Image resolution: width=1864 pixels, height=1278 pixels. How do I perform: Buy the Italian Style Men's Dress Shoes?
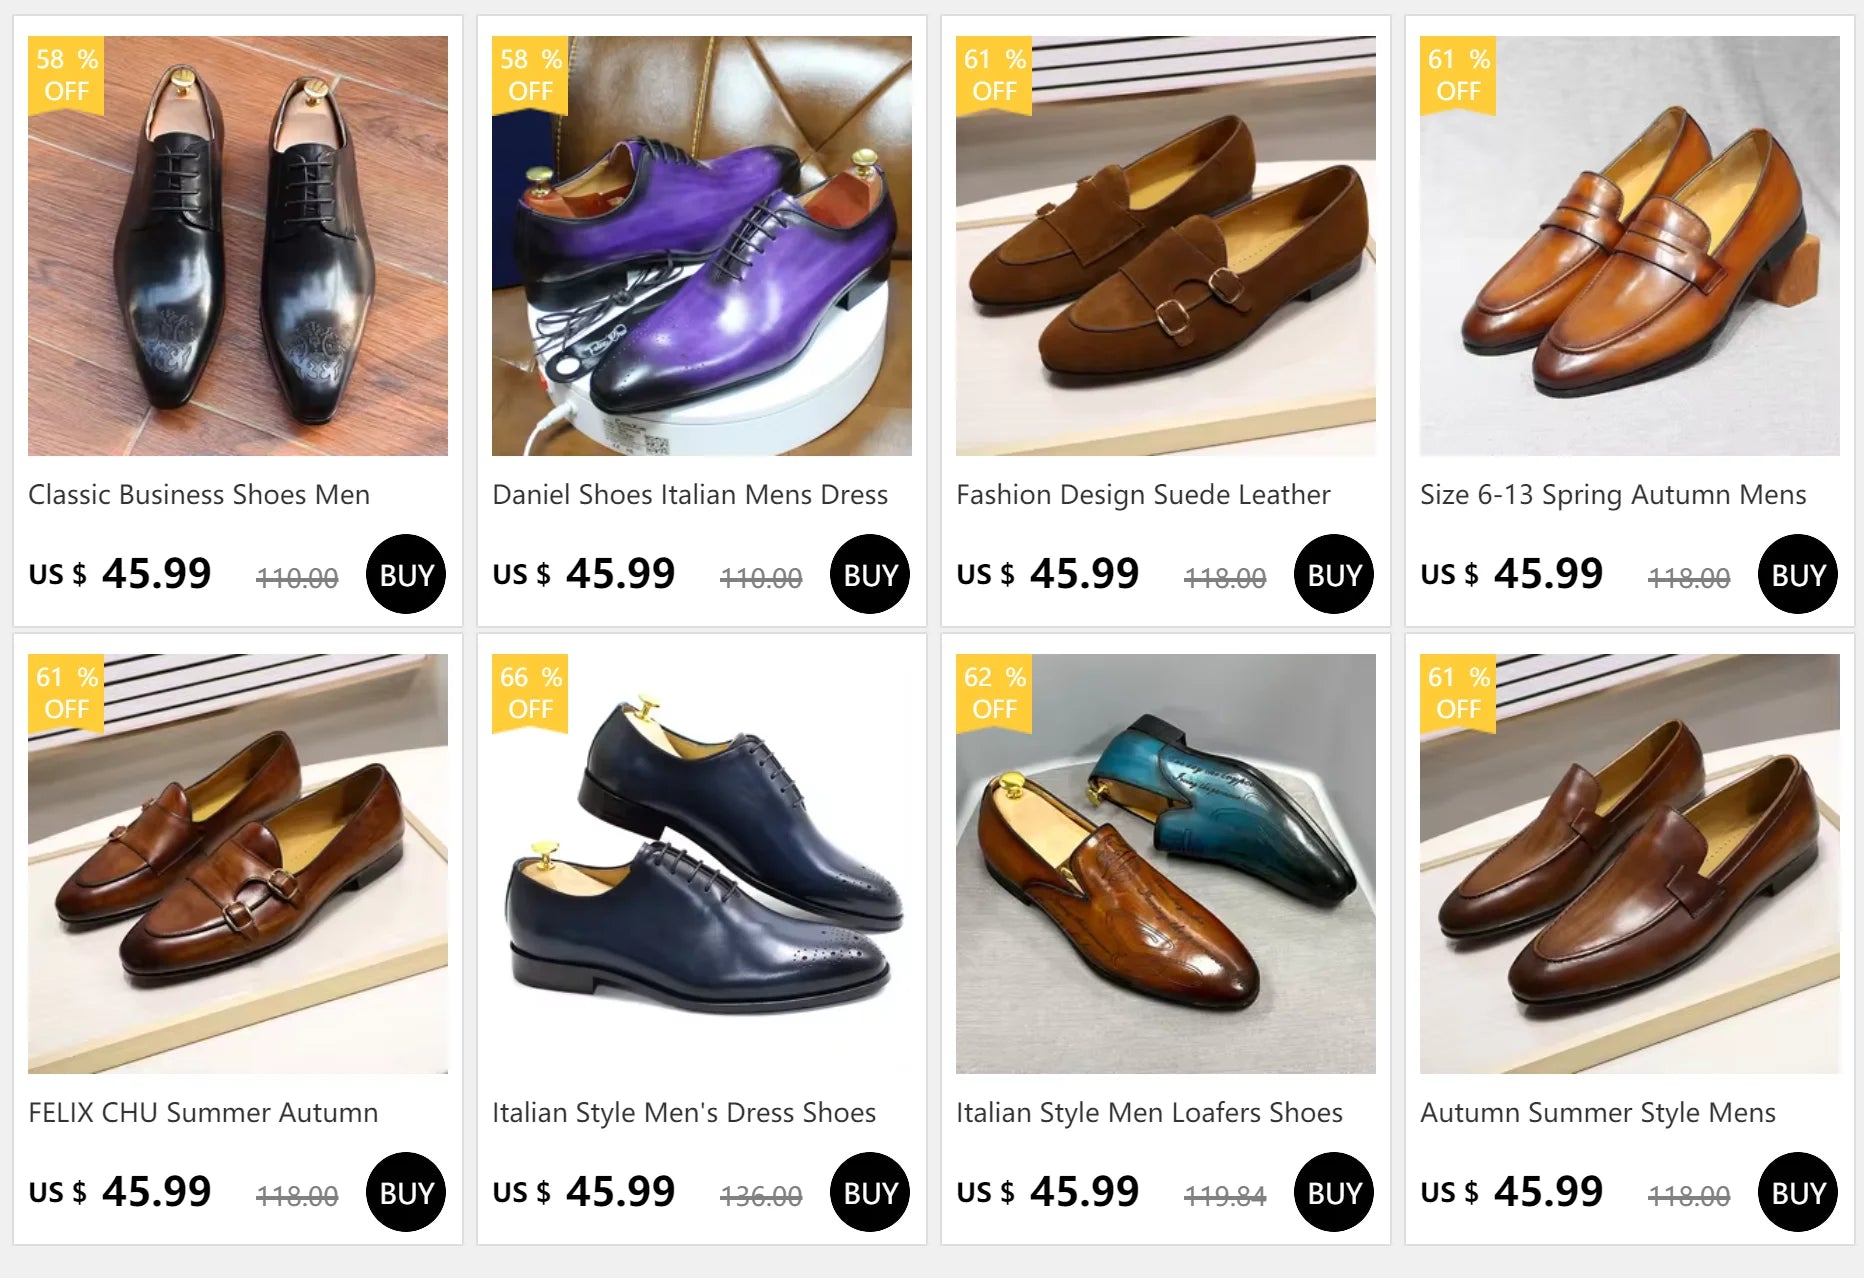(870, 1193)
